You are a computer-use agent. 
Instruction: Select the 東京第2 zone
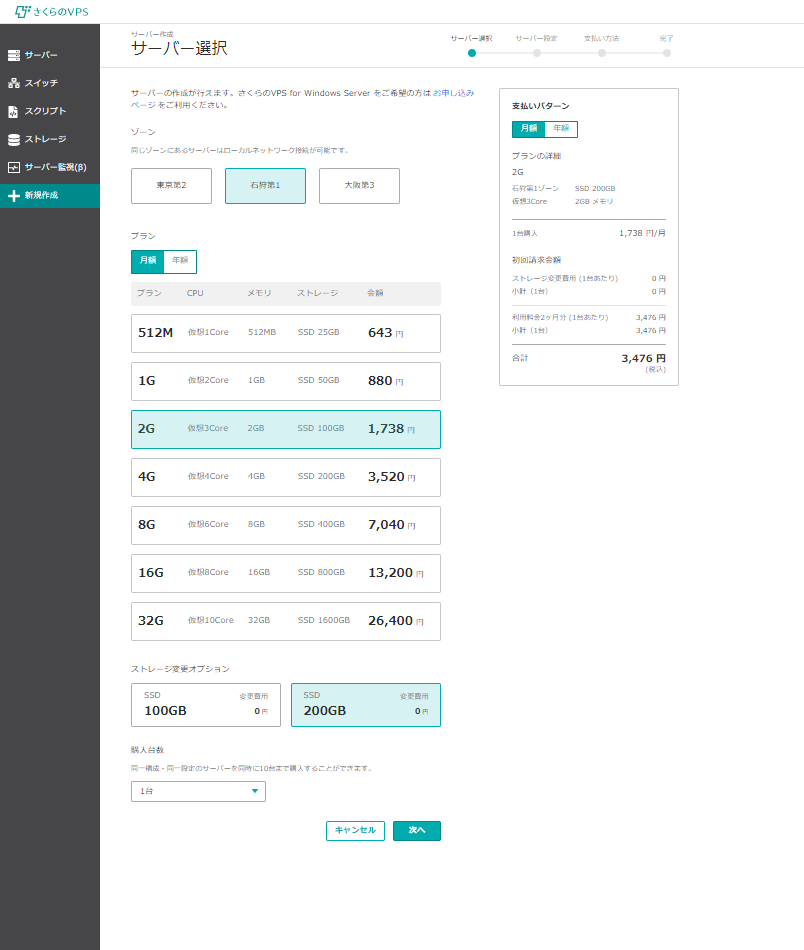[x=171, y=186]
